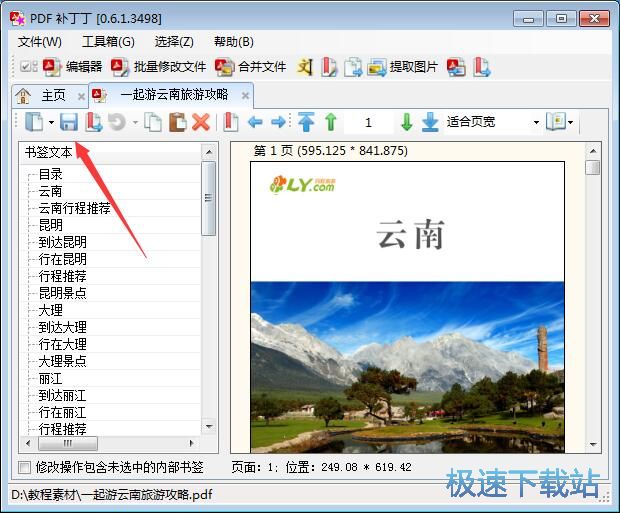
Task: Open 提取图片 extract images tool
Action: (403, 67)
